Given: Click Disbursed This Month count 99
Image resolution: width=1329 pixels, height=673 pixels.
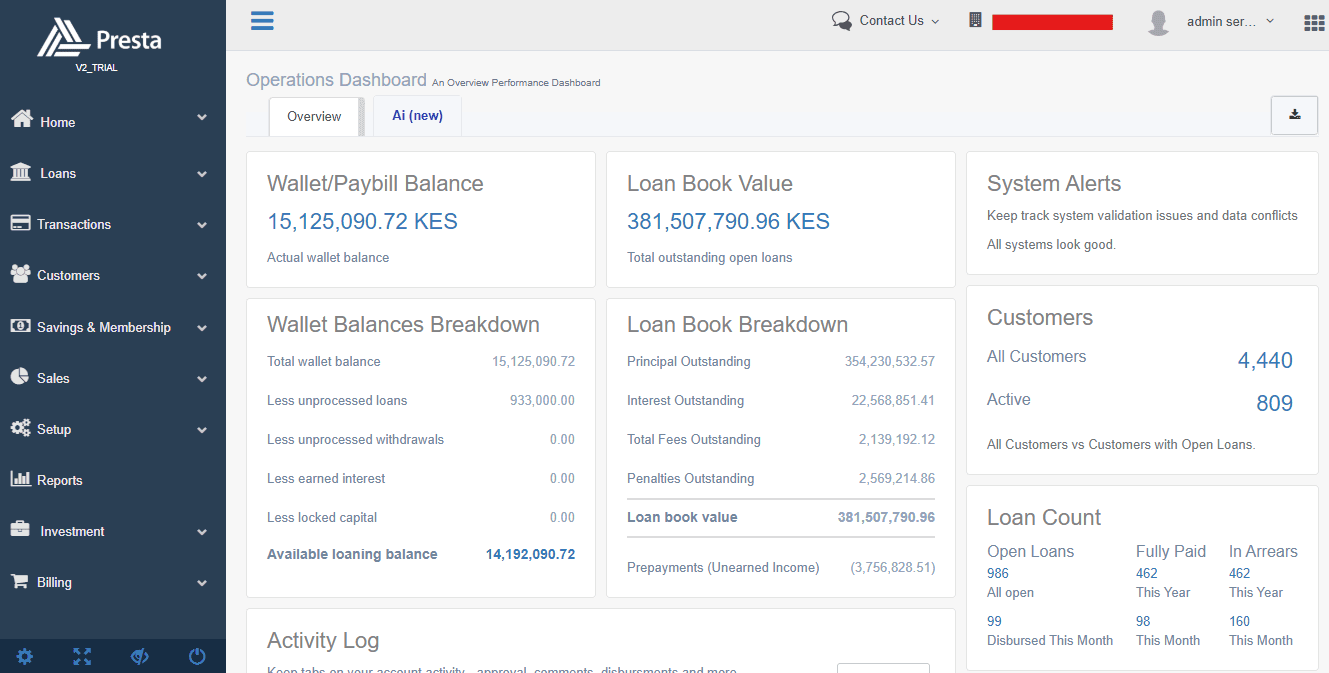Looking at the screenshot, I should pyautogui.click(x=994, y=621).
